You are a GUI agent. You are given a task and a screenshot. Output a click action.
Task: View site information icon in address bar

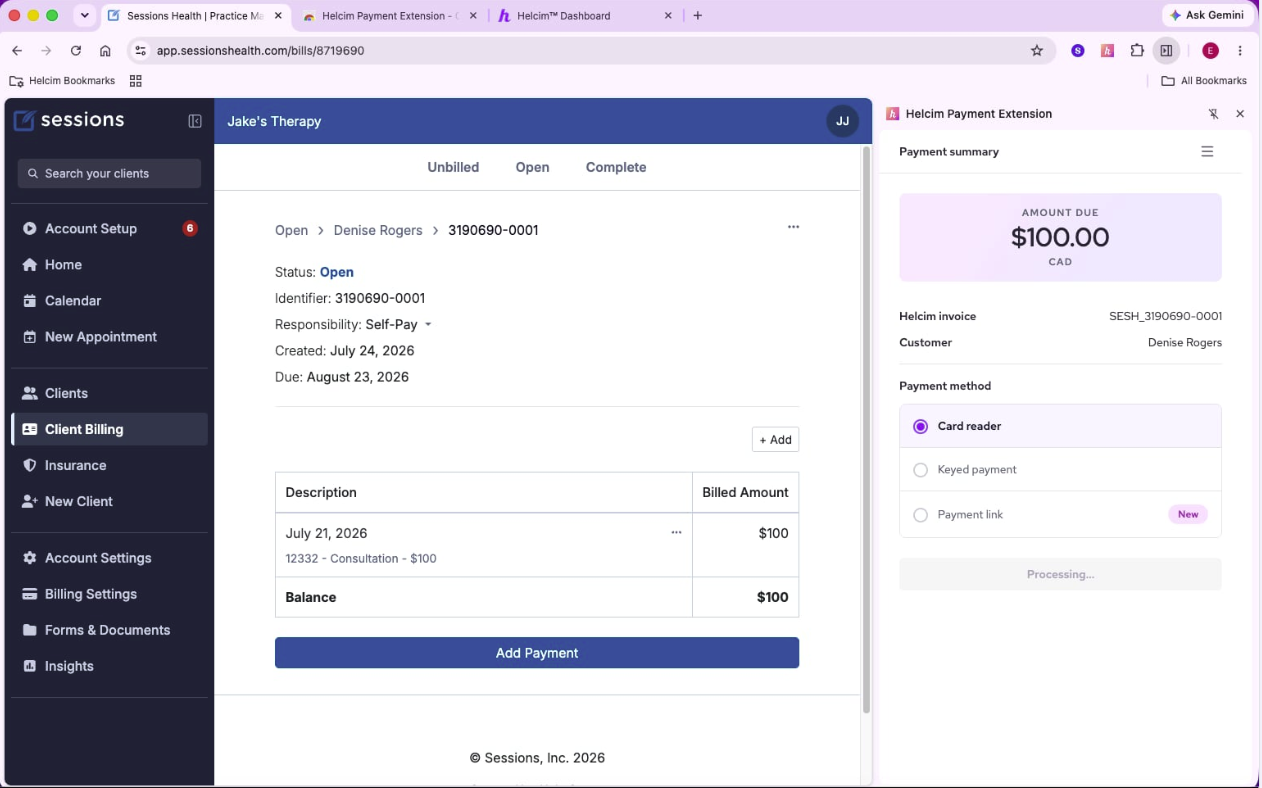(140, 51)
